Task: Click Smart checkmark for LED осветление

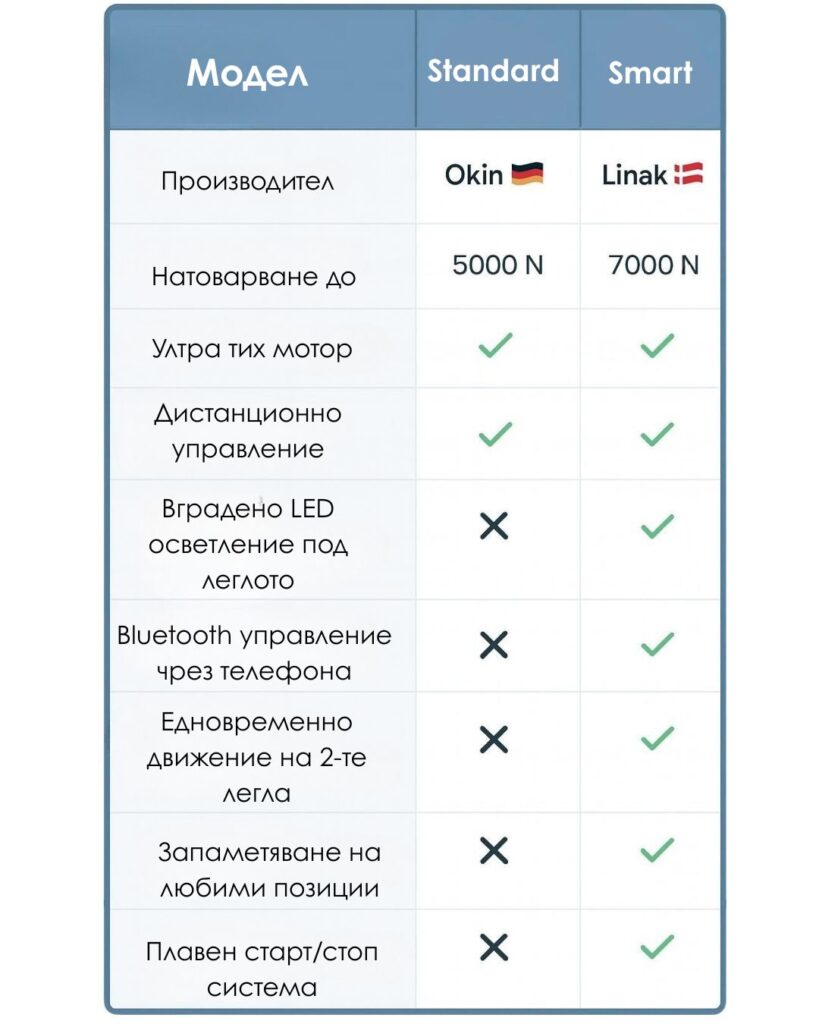Action: [657, 526]
